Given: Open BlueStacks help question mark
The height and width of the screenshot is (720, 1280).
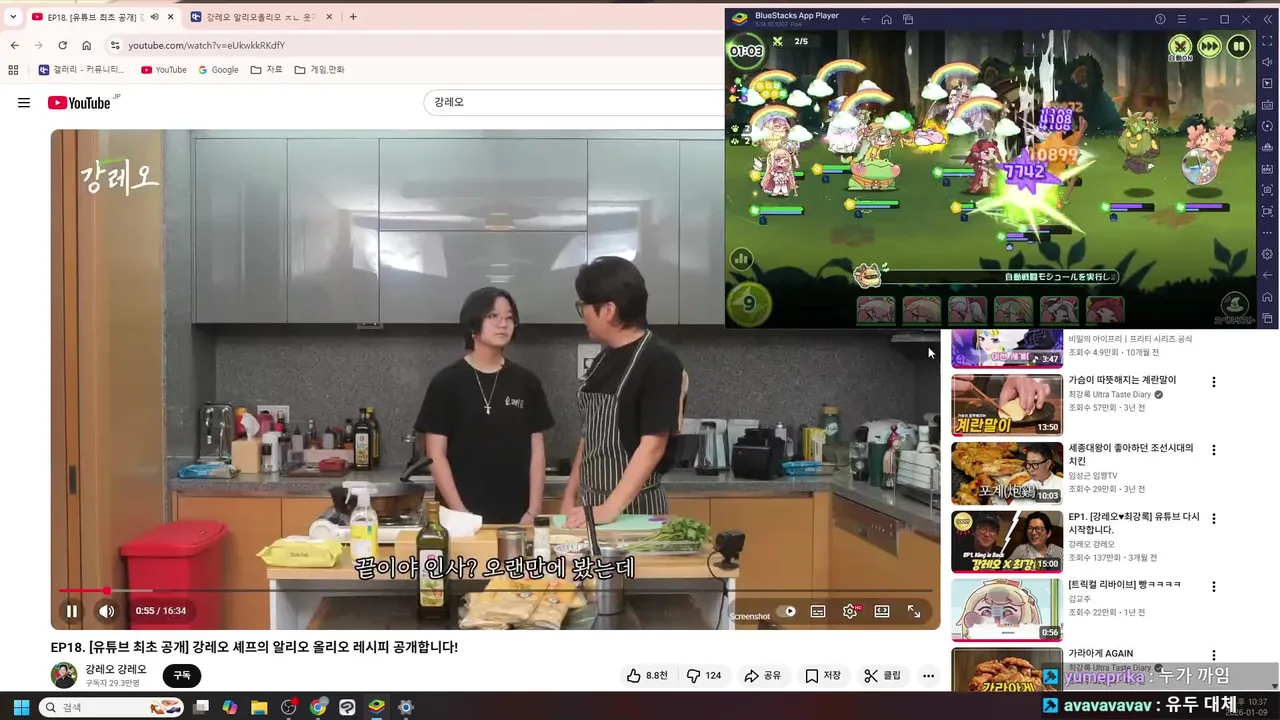Looking at the screenshot, I should (1160, 19).
